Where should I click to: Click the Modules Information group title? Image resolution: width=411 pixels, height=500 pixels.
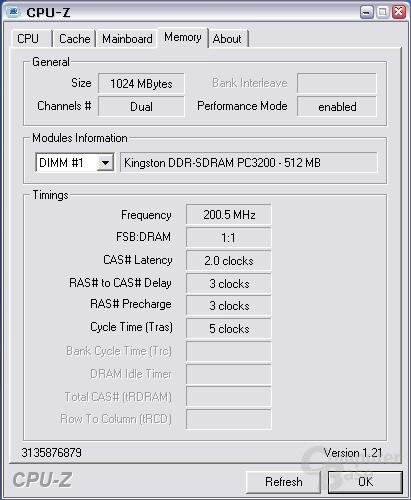coord(80,138)
